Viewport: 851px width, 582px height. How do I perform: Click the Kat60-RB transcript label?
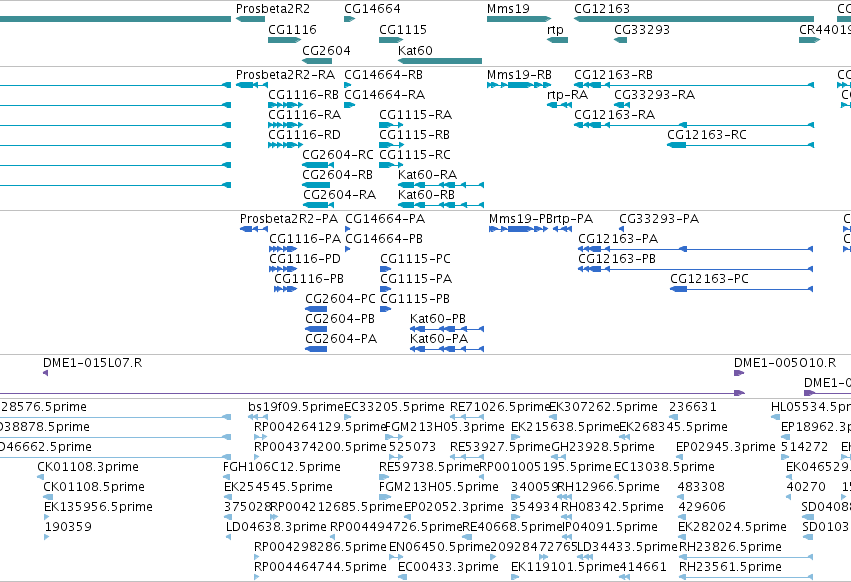pyautogui.click(x=426, y=194)
